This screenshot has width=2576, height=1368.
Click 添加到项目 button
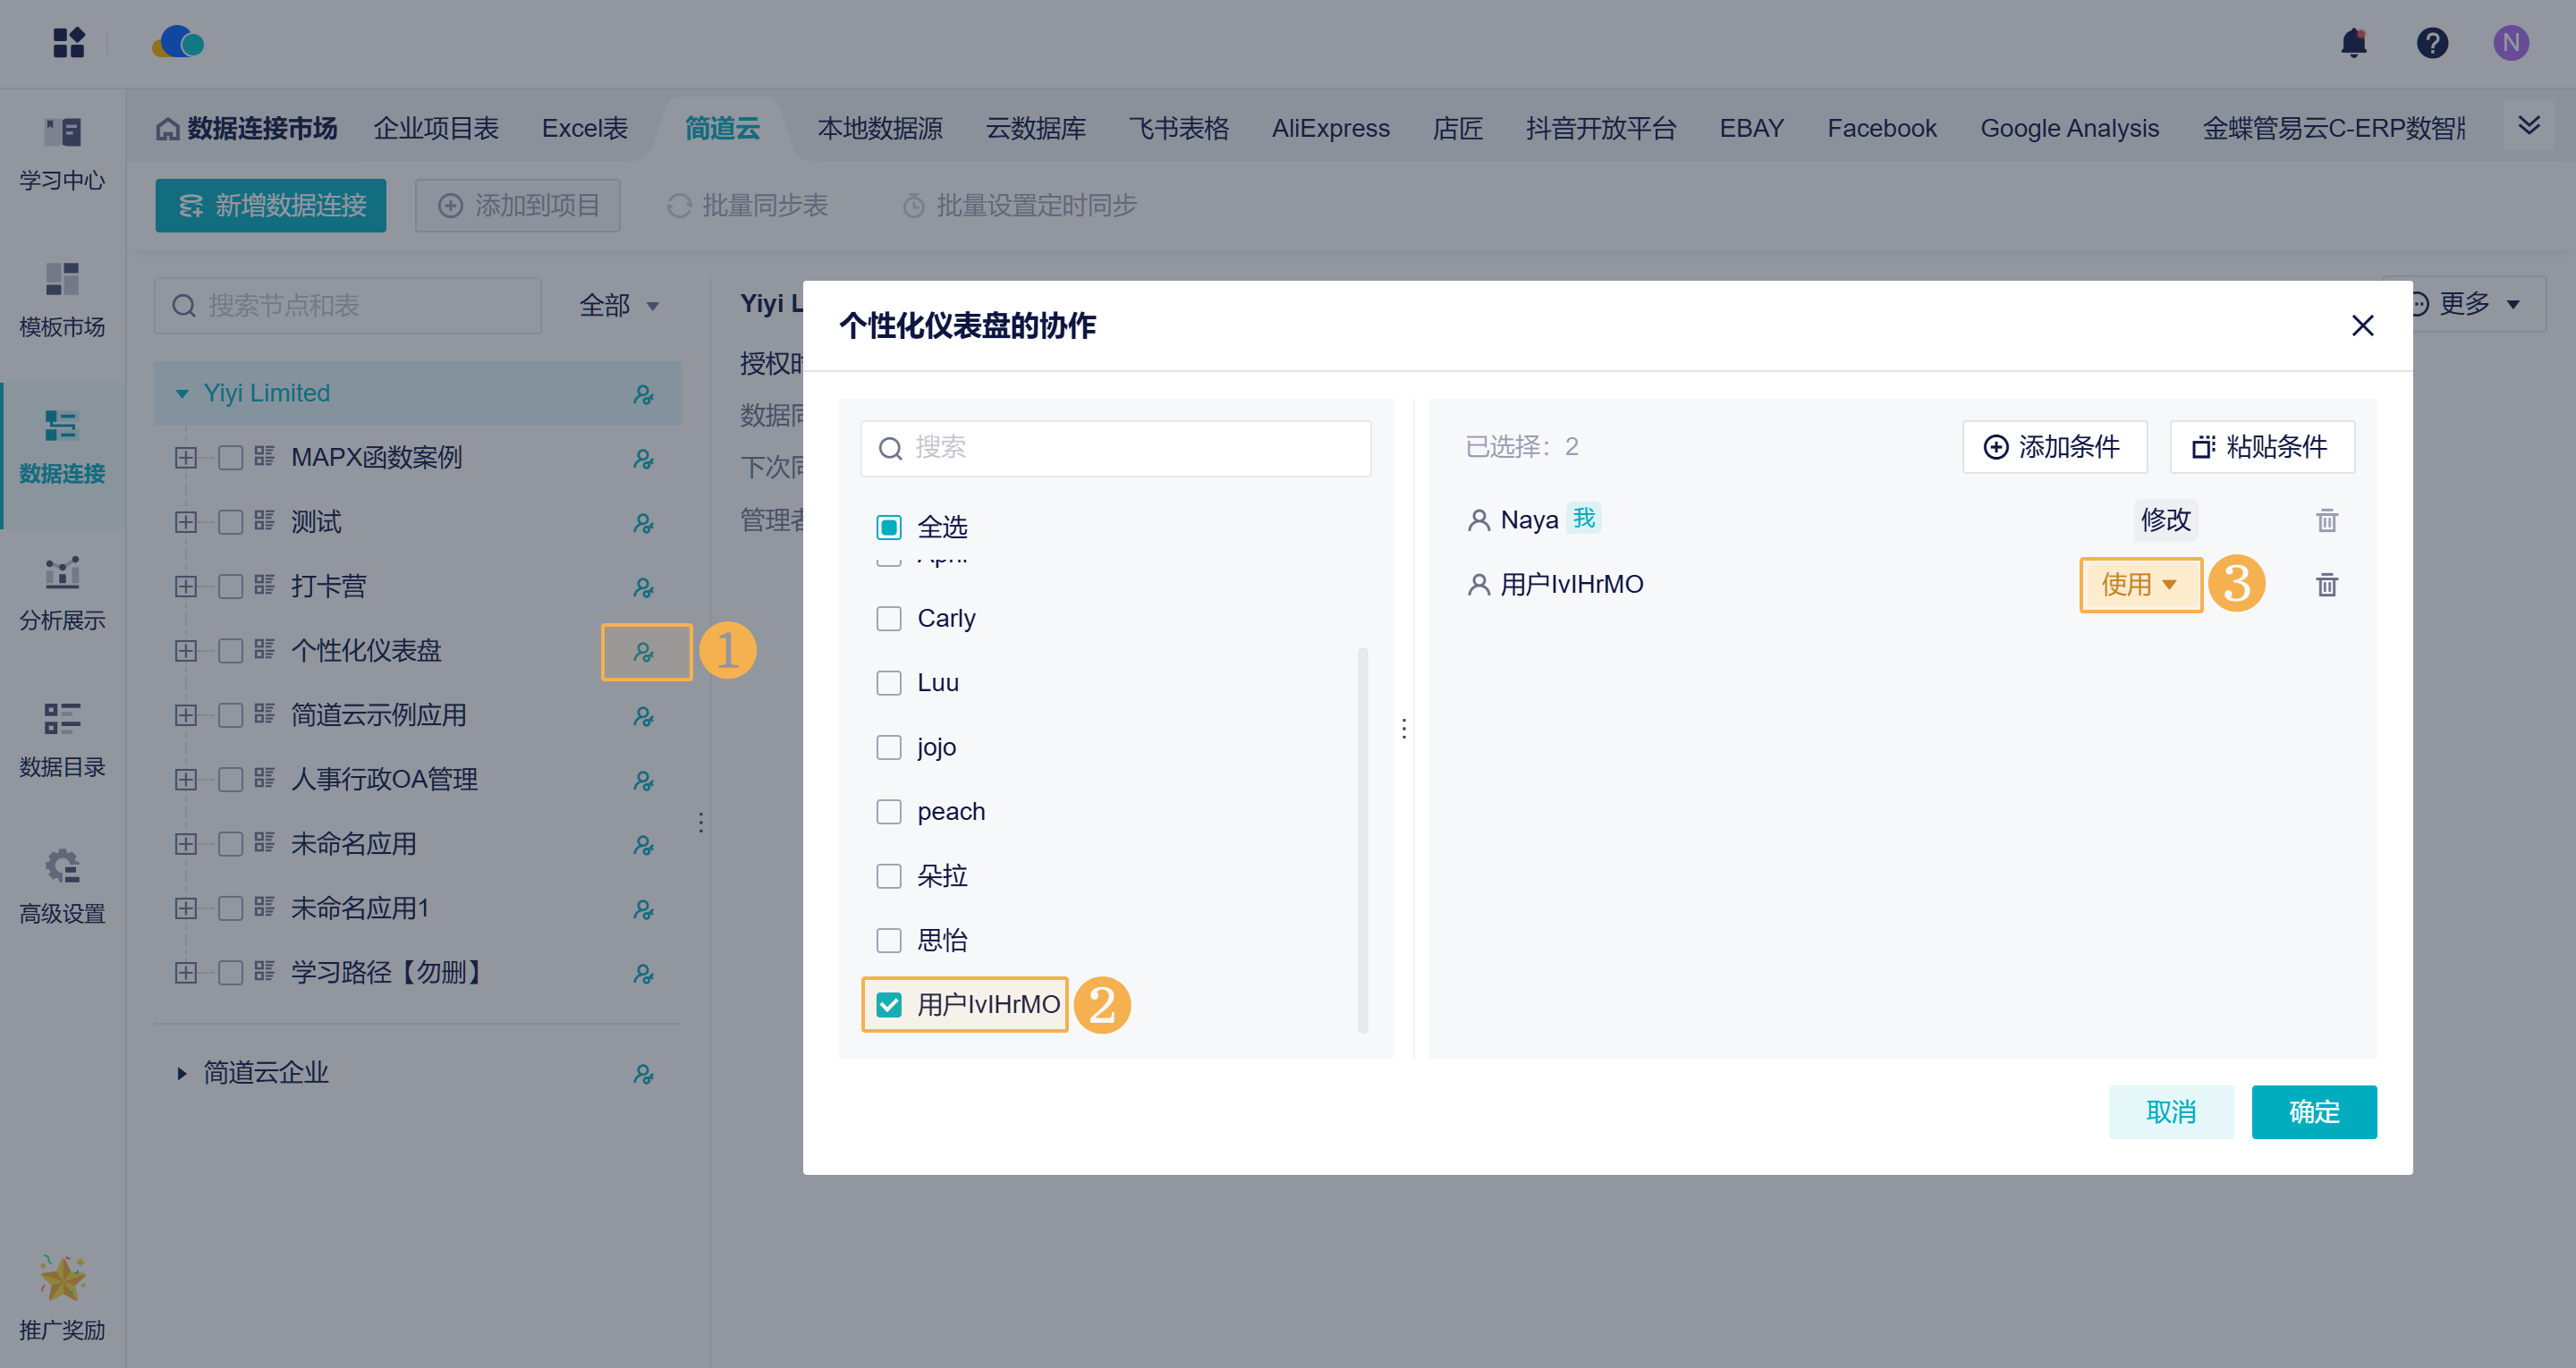(x=518, y=205)
